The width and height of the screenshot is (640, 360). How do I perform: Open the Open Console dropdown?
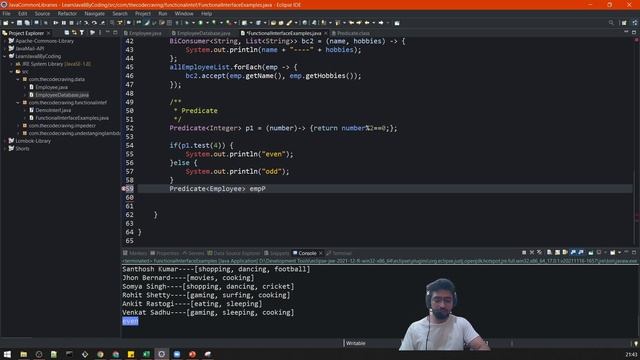tap(619, 253)
